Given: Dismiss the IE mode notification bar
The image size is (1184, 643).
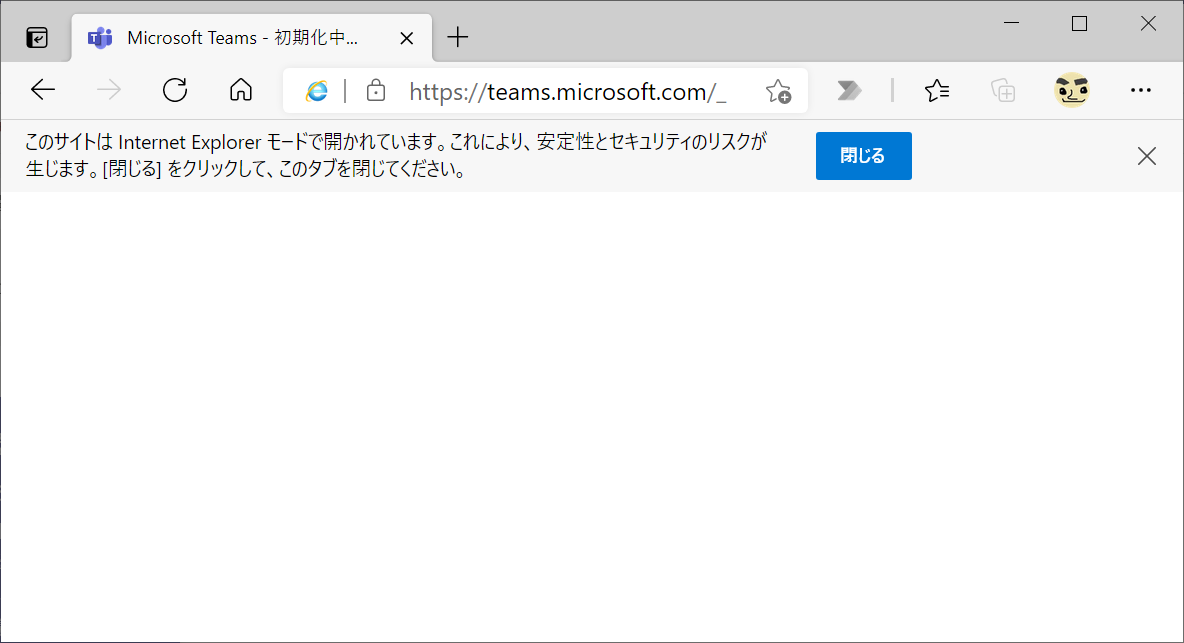Looking at the screenshot, I should click(x=1146, y=156).
